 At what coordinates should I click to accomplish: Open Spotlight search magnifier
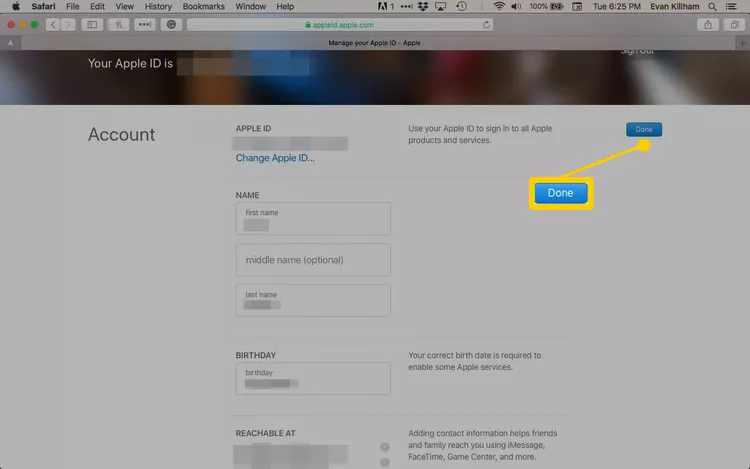(712, 6)
